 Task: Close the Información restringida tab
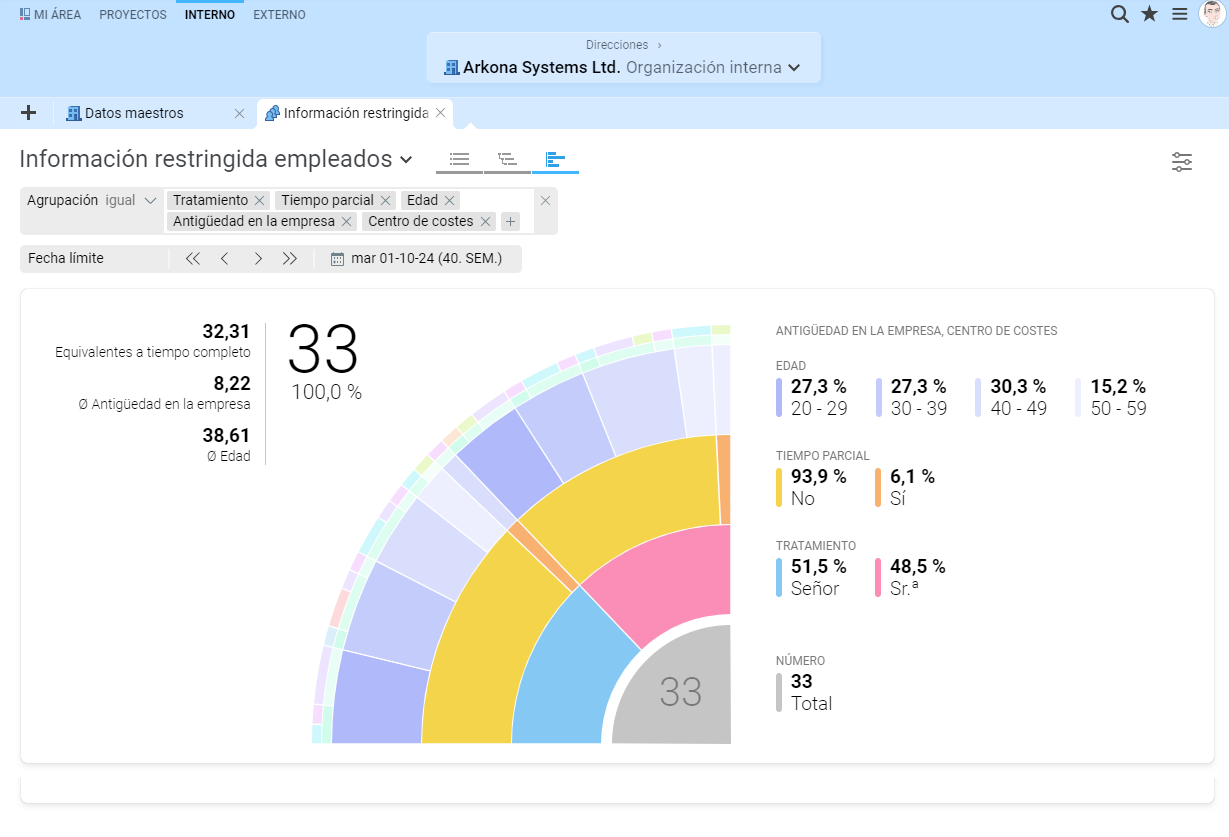tap(440, 113)
